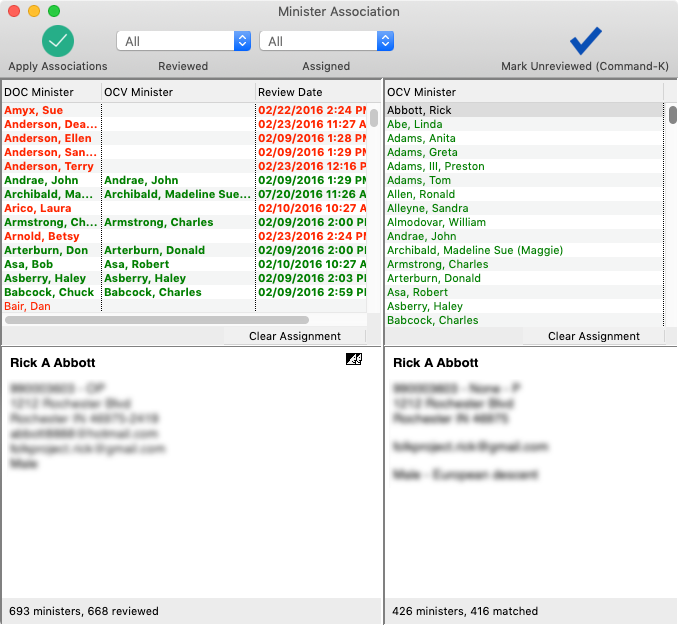
Task: Sort by the Review Date column header
Action: click(310, 92)
